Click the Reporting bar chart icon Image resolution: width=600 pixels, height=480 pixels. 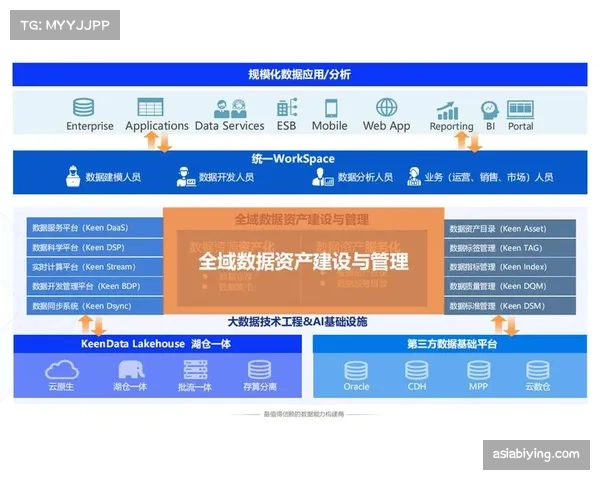pos(448,111)
